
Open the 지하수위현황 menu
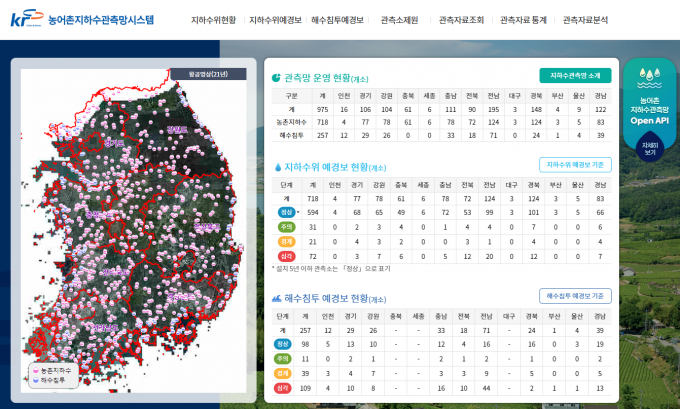point(213,20)
